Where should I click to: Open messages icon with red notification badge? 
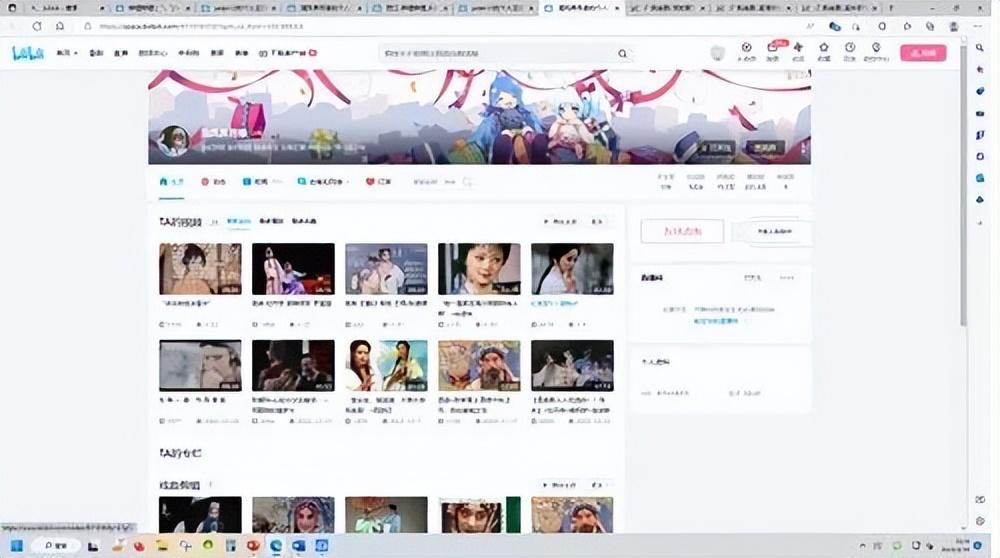[772, 50]
